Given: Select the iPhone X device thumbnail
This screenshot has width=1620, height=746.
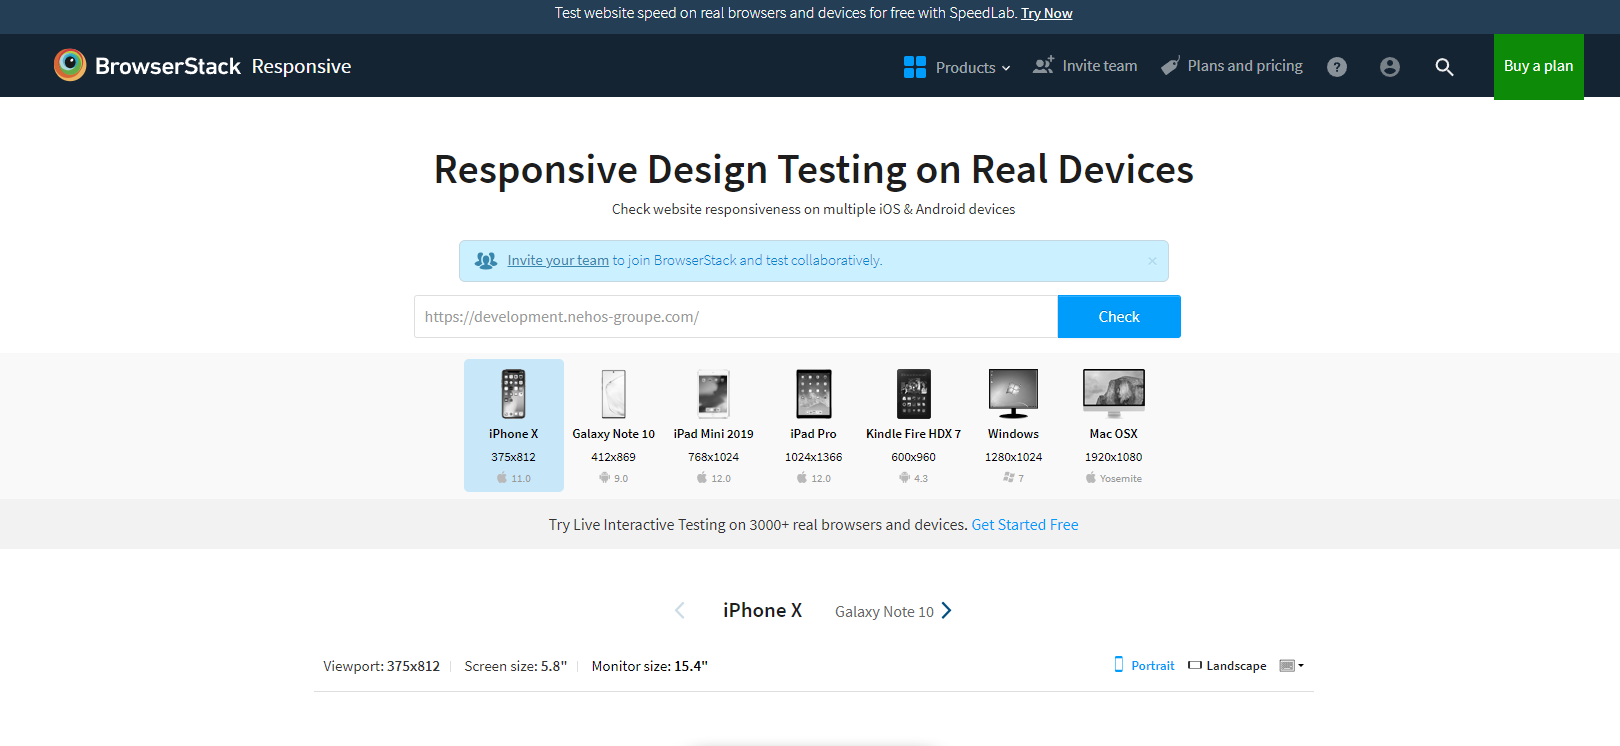Looking at the screenshot, I should pyautogui.click(x=514, y=425).
